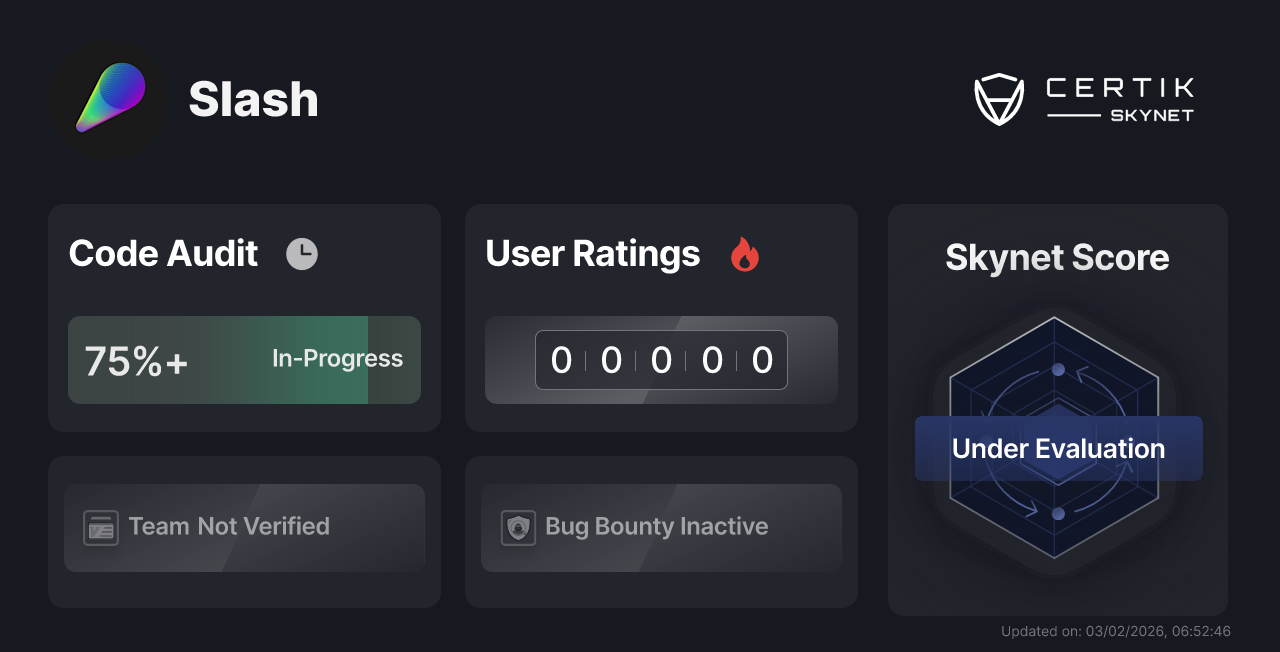Image resolution: width=1280 pixels, height=652 pixels.
Task: Click the Slash project logo
Action: tap(108, 99)
